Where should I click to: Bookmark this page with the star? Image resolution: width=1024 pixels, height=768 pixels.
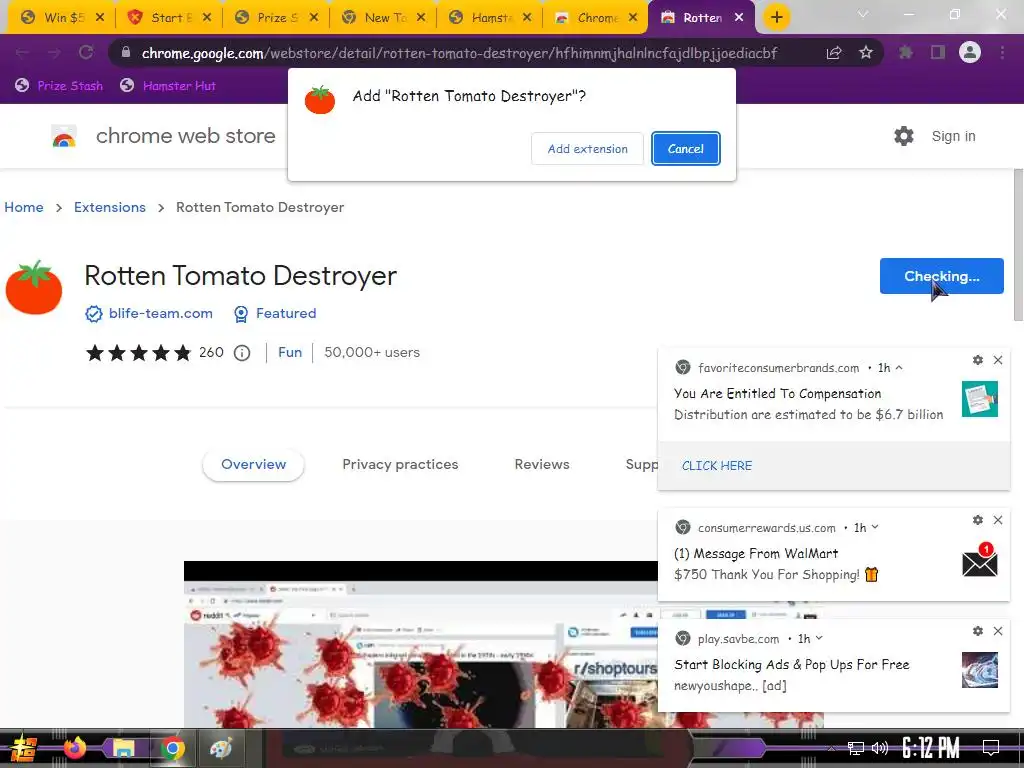866,52
